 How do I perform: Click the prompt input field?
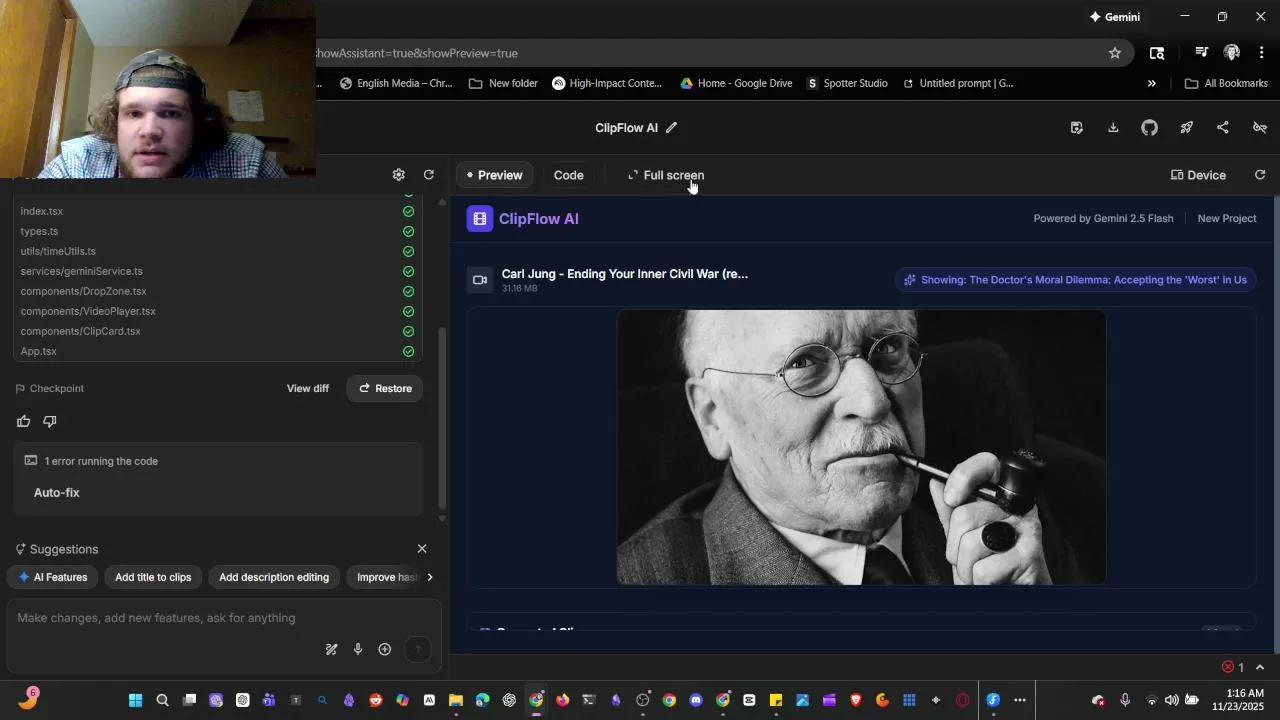[223, 618]
